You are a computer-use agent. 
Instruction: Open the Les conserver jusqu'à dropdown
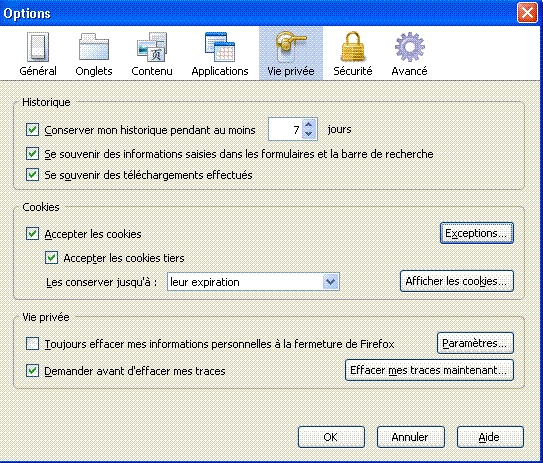pyautogui.click(x=253, y=282)
